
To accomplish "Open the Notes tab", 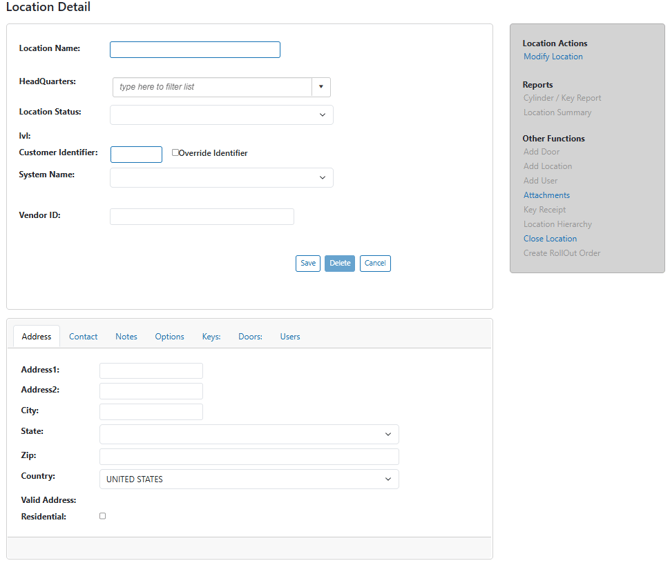I will click(126, 337).
